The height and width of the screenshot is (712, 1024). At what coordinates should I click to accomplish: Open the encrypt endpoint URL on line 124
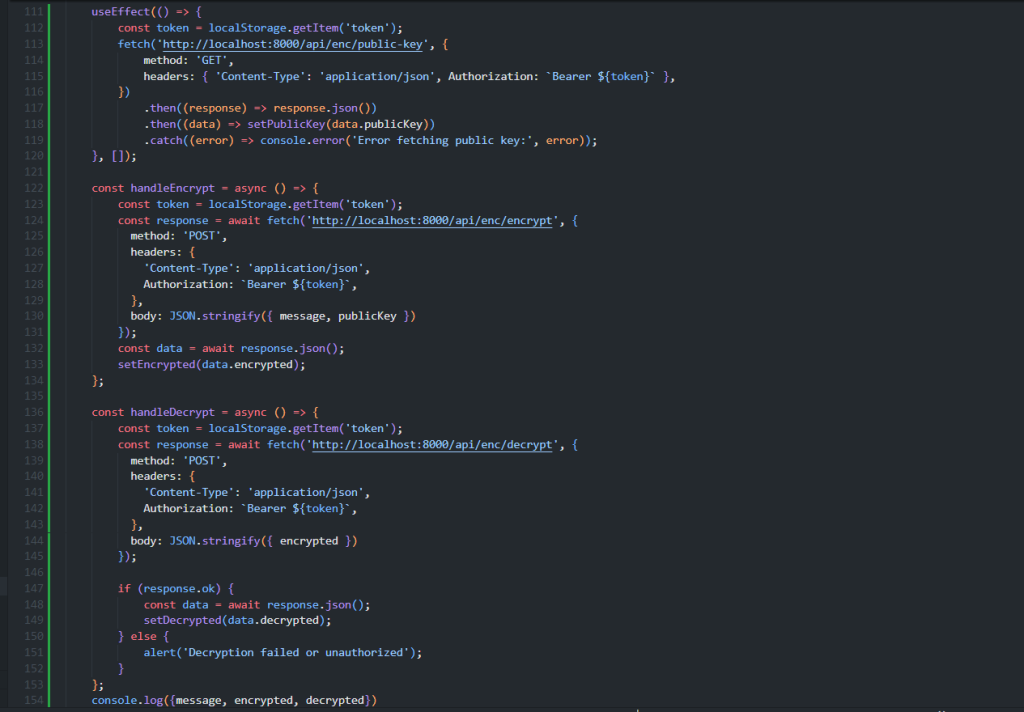[x=434, y=220]
